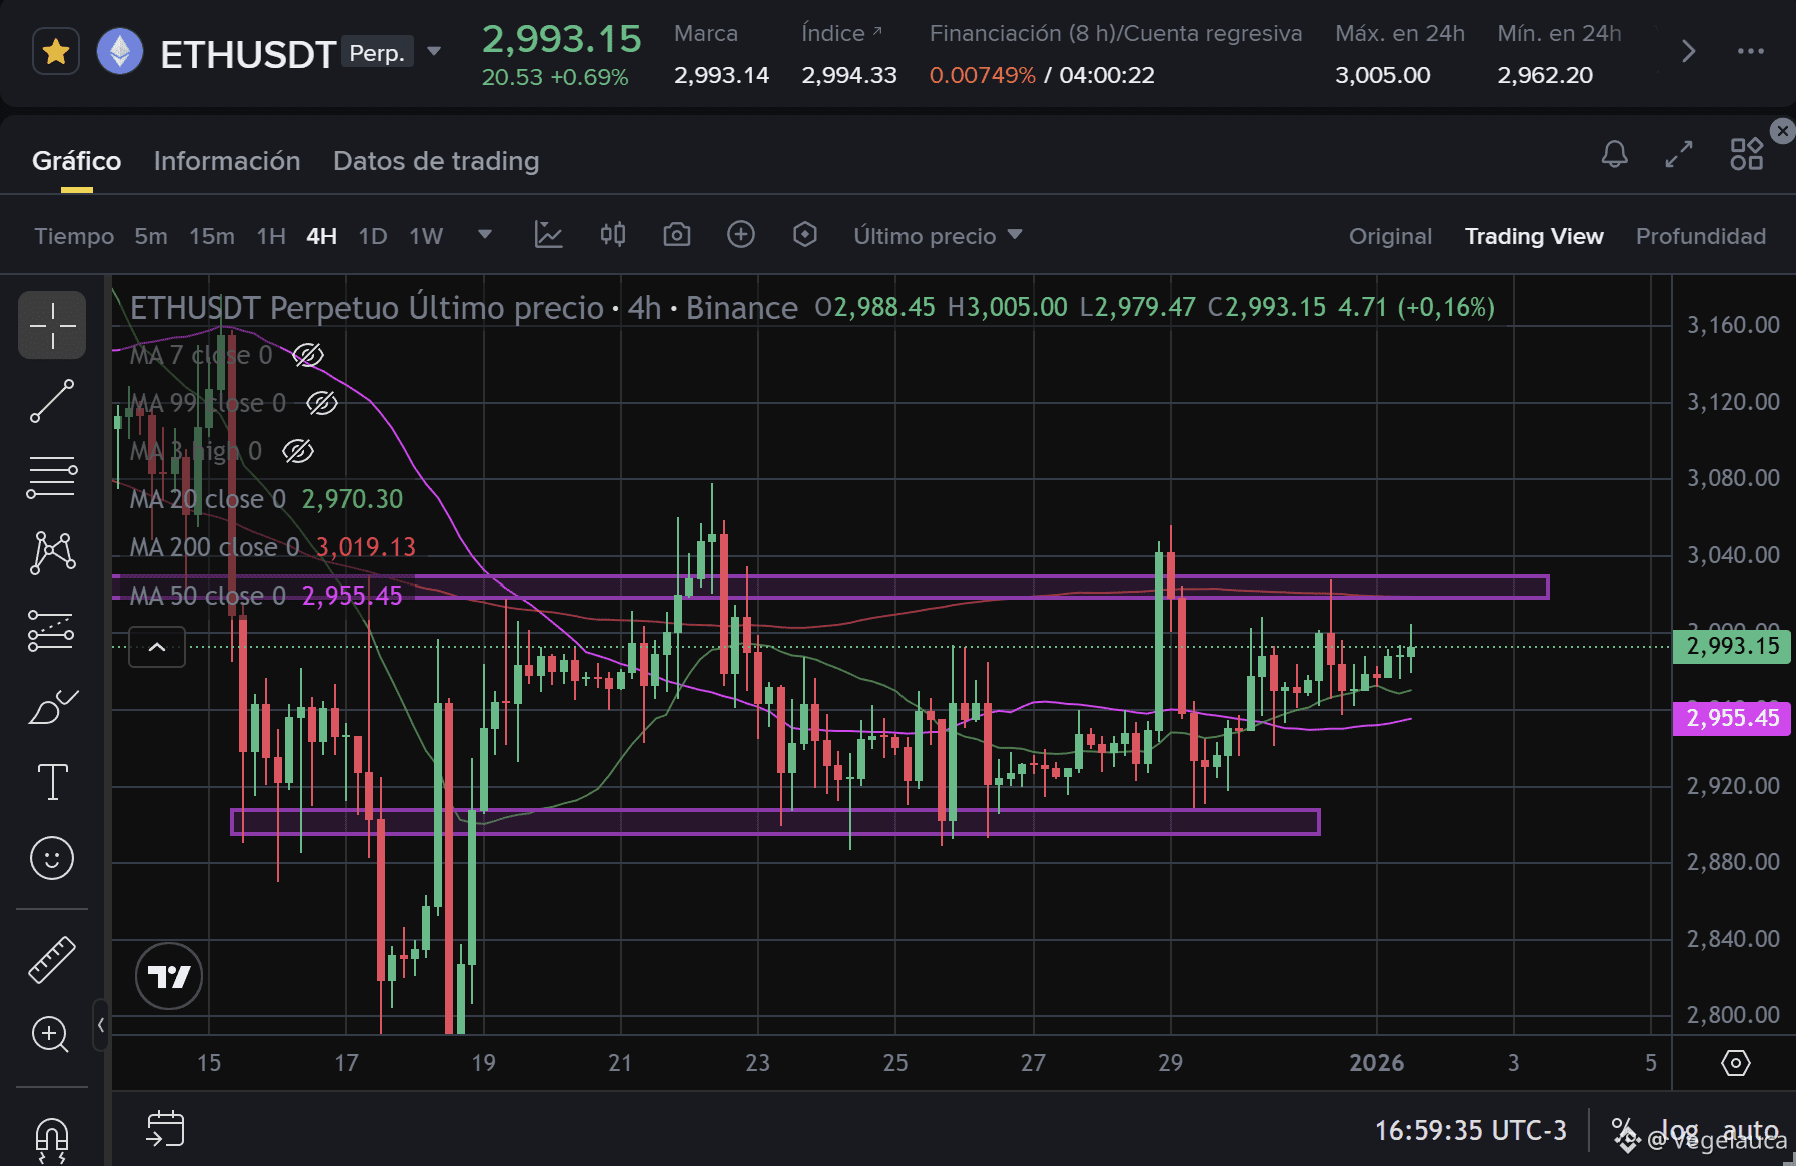Click the 16:59:35 UTC-3 timezone selector
1796x1166 pixels.
pyautogui.click(x=1470, y=1131)
